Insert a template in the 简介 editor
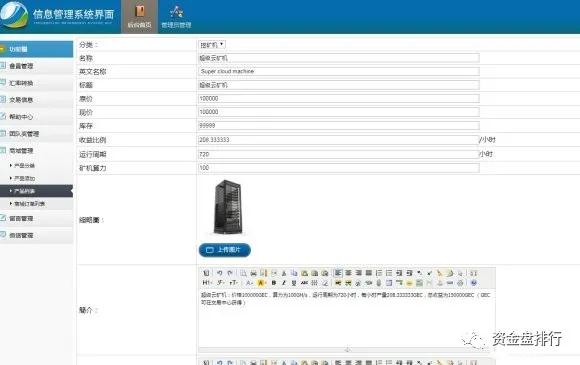Viewport: 580px width, 365px height. coord(263,273)
